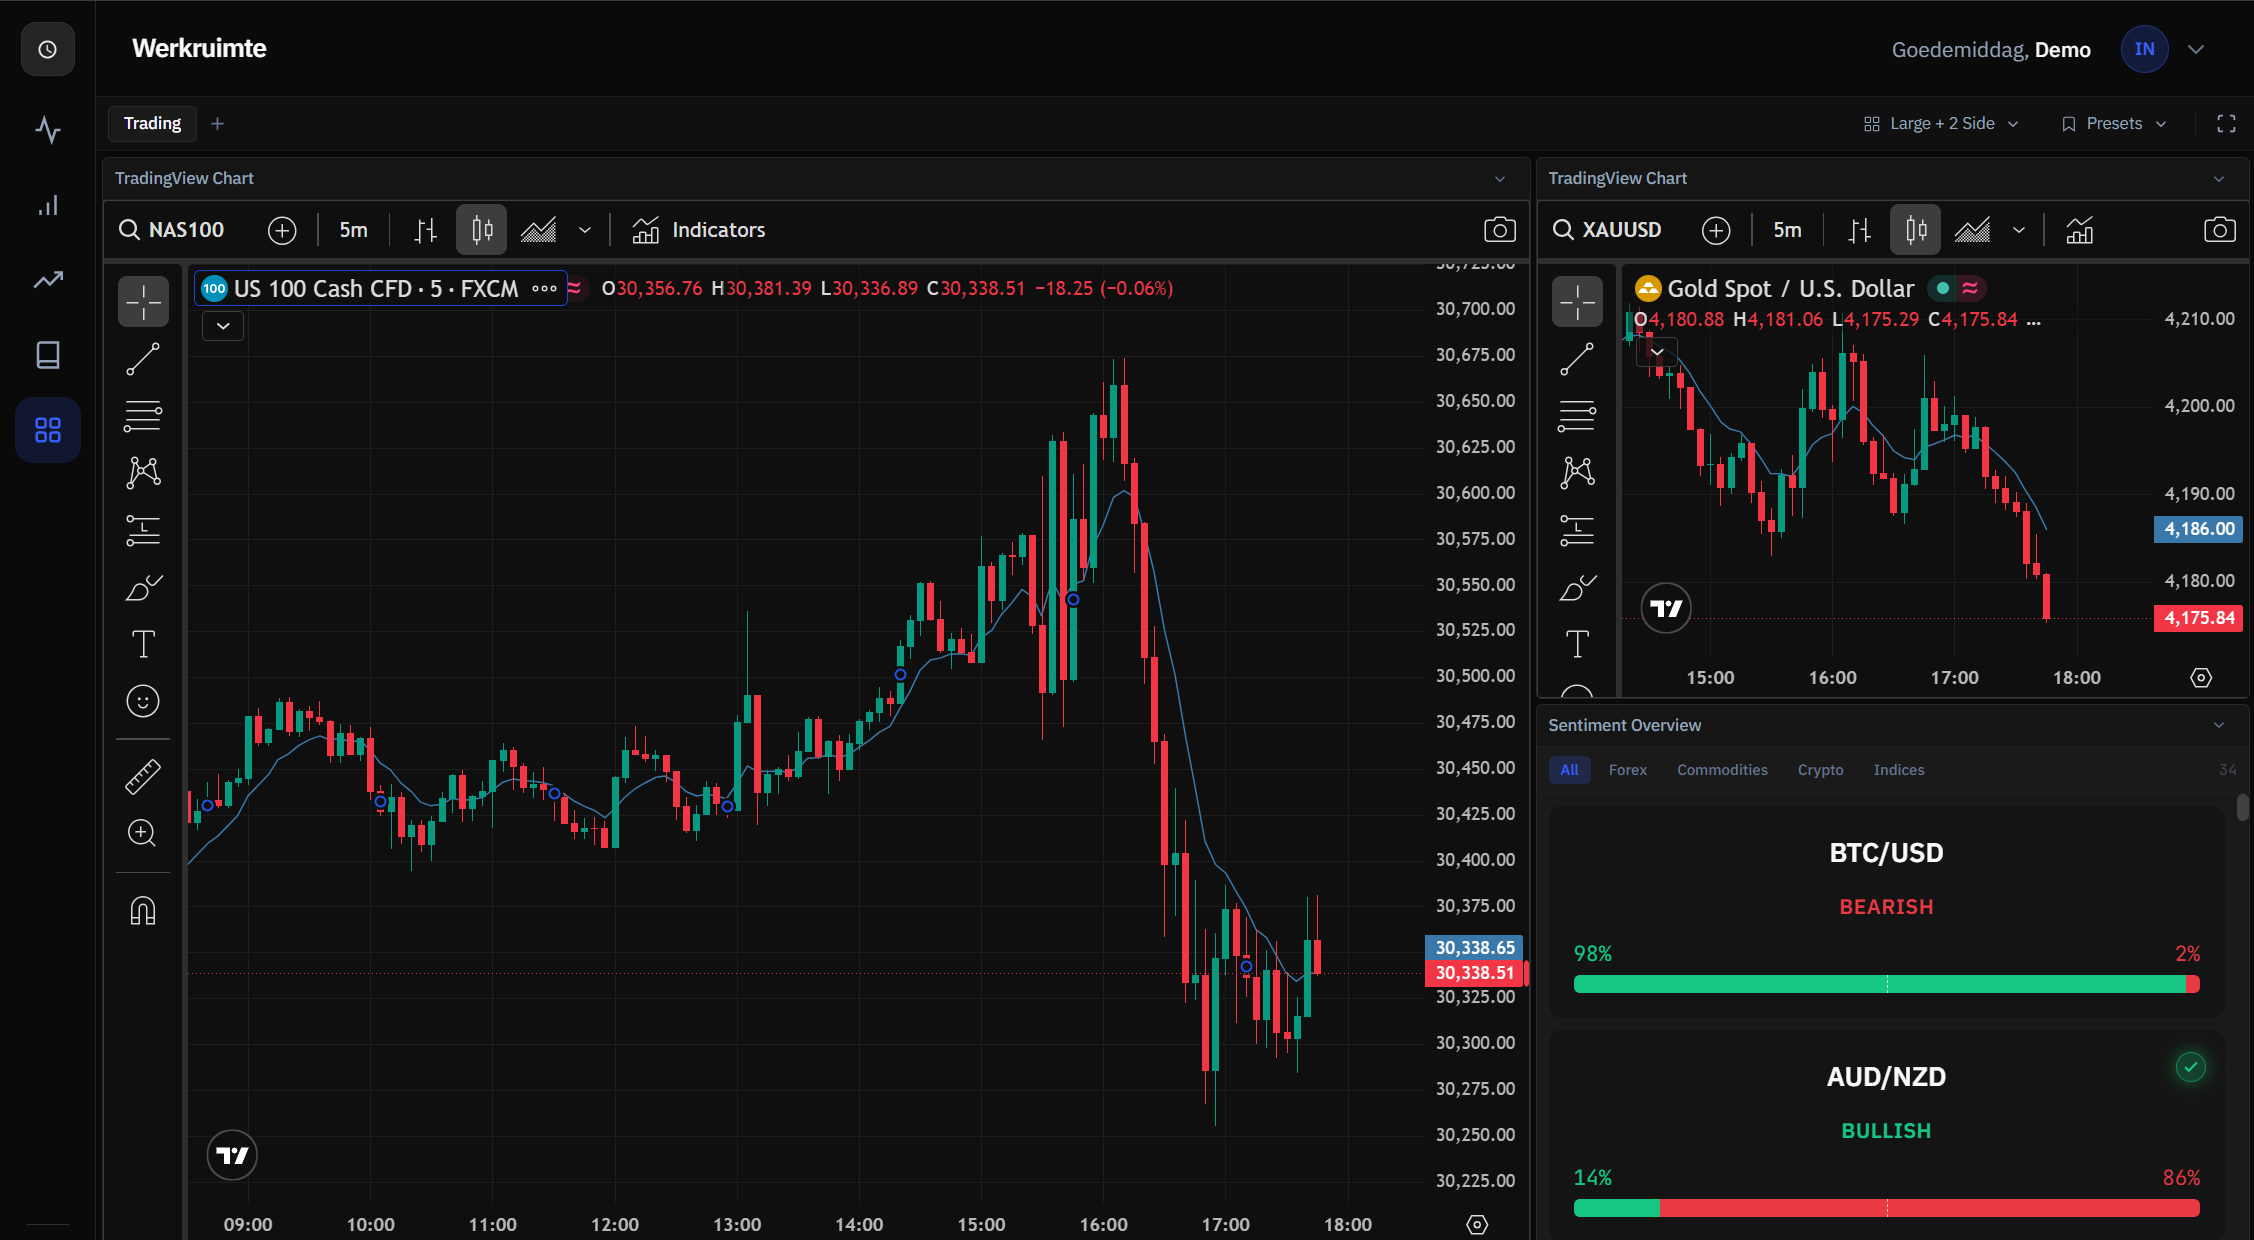Select zoom in tool on NAS100 chart

pyautogui.click(x=143, y=833)
